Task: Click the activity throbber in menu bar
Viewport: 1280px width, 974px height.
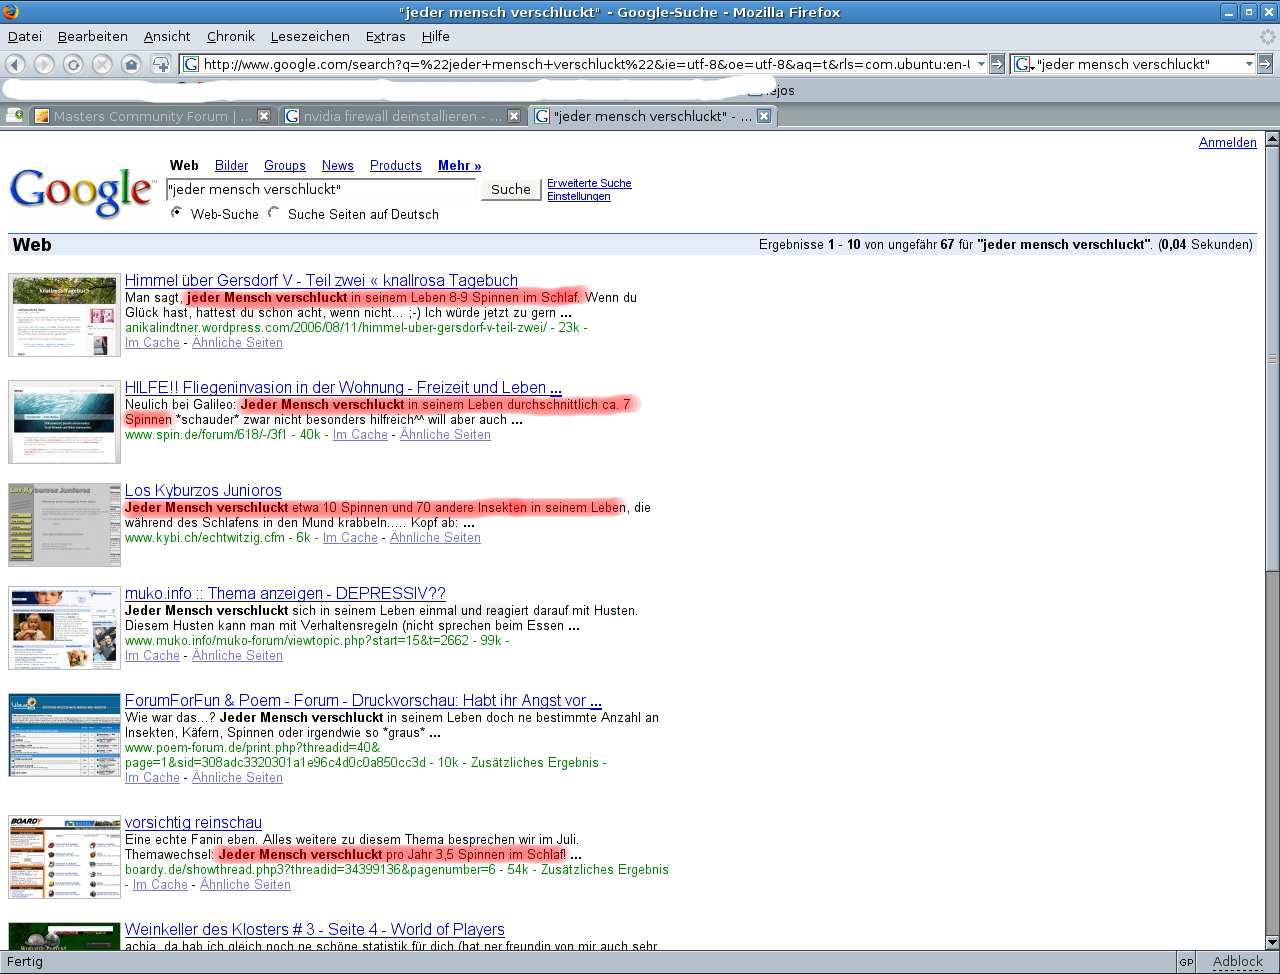Action: tap(1267, 36)
